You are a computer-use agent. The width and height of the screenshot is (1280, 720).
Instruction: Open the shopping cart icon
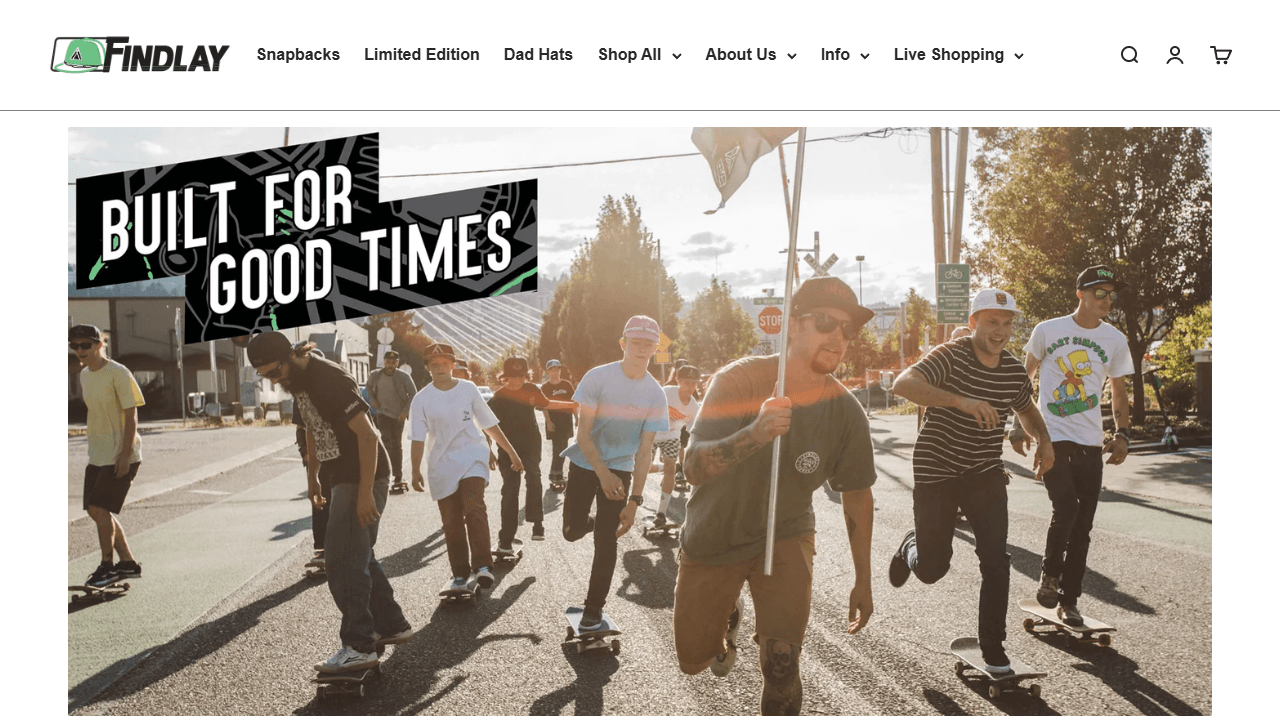pos(1221,55)
